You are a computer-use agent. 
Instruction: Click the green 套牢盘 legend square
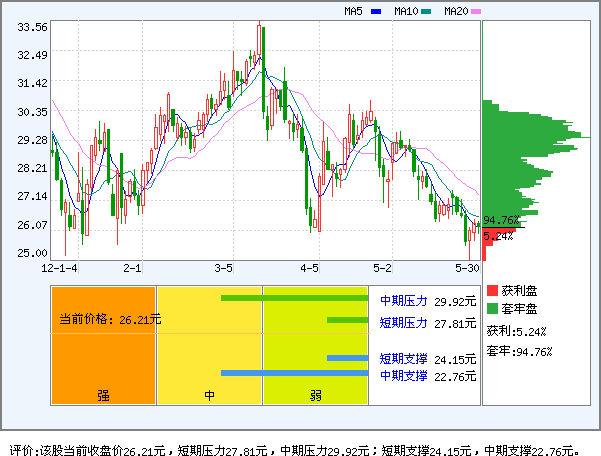point(491,309)
